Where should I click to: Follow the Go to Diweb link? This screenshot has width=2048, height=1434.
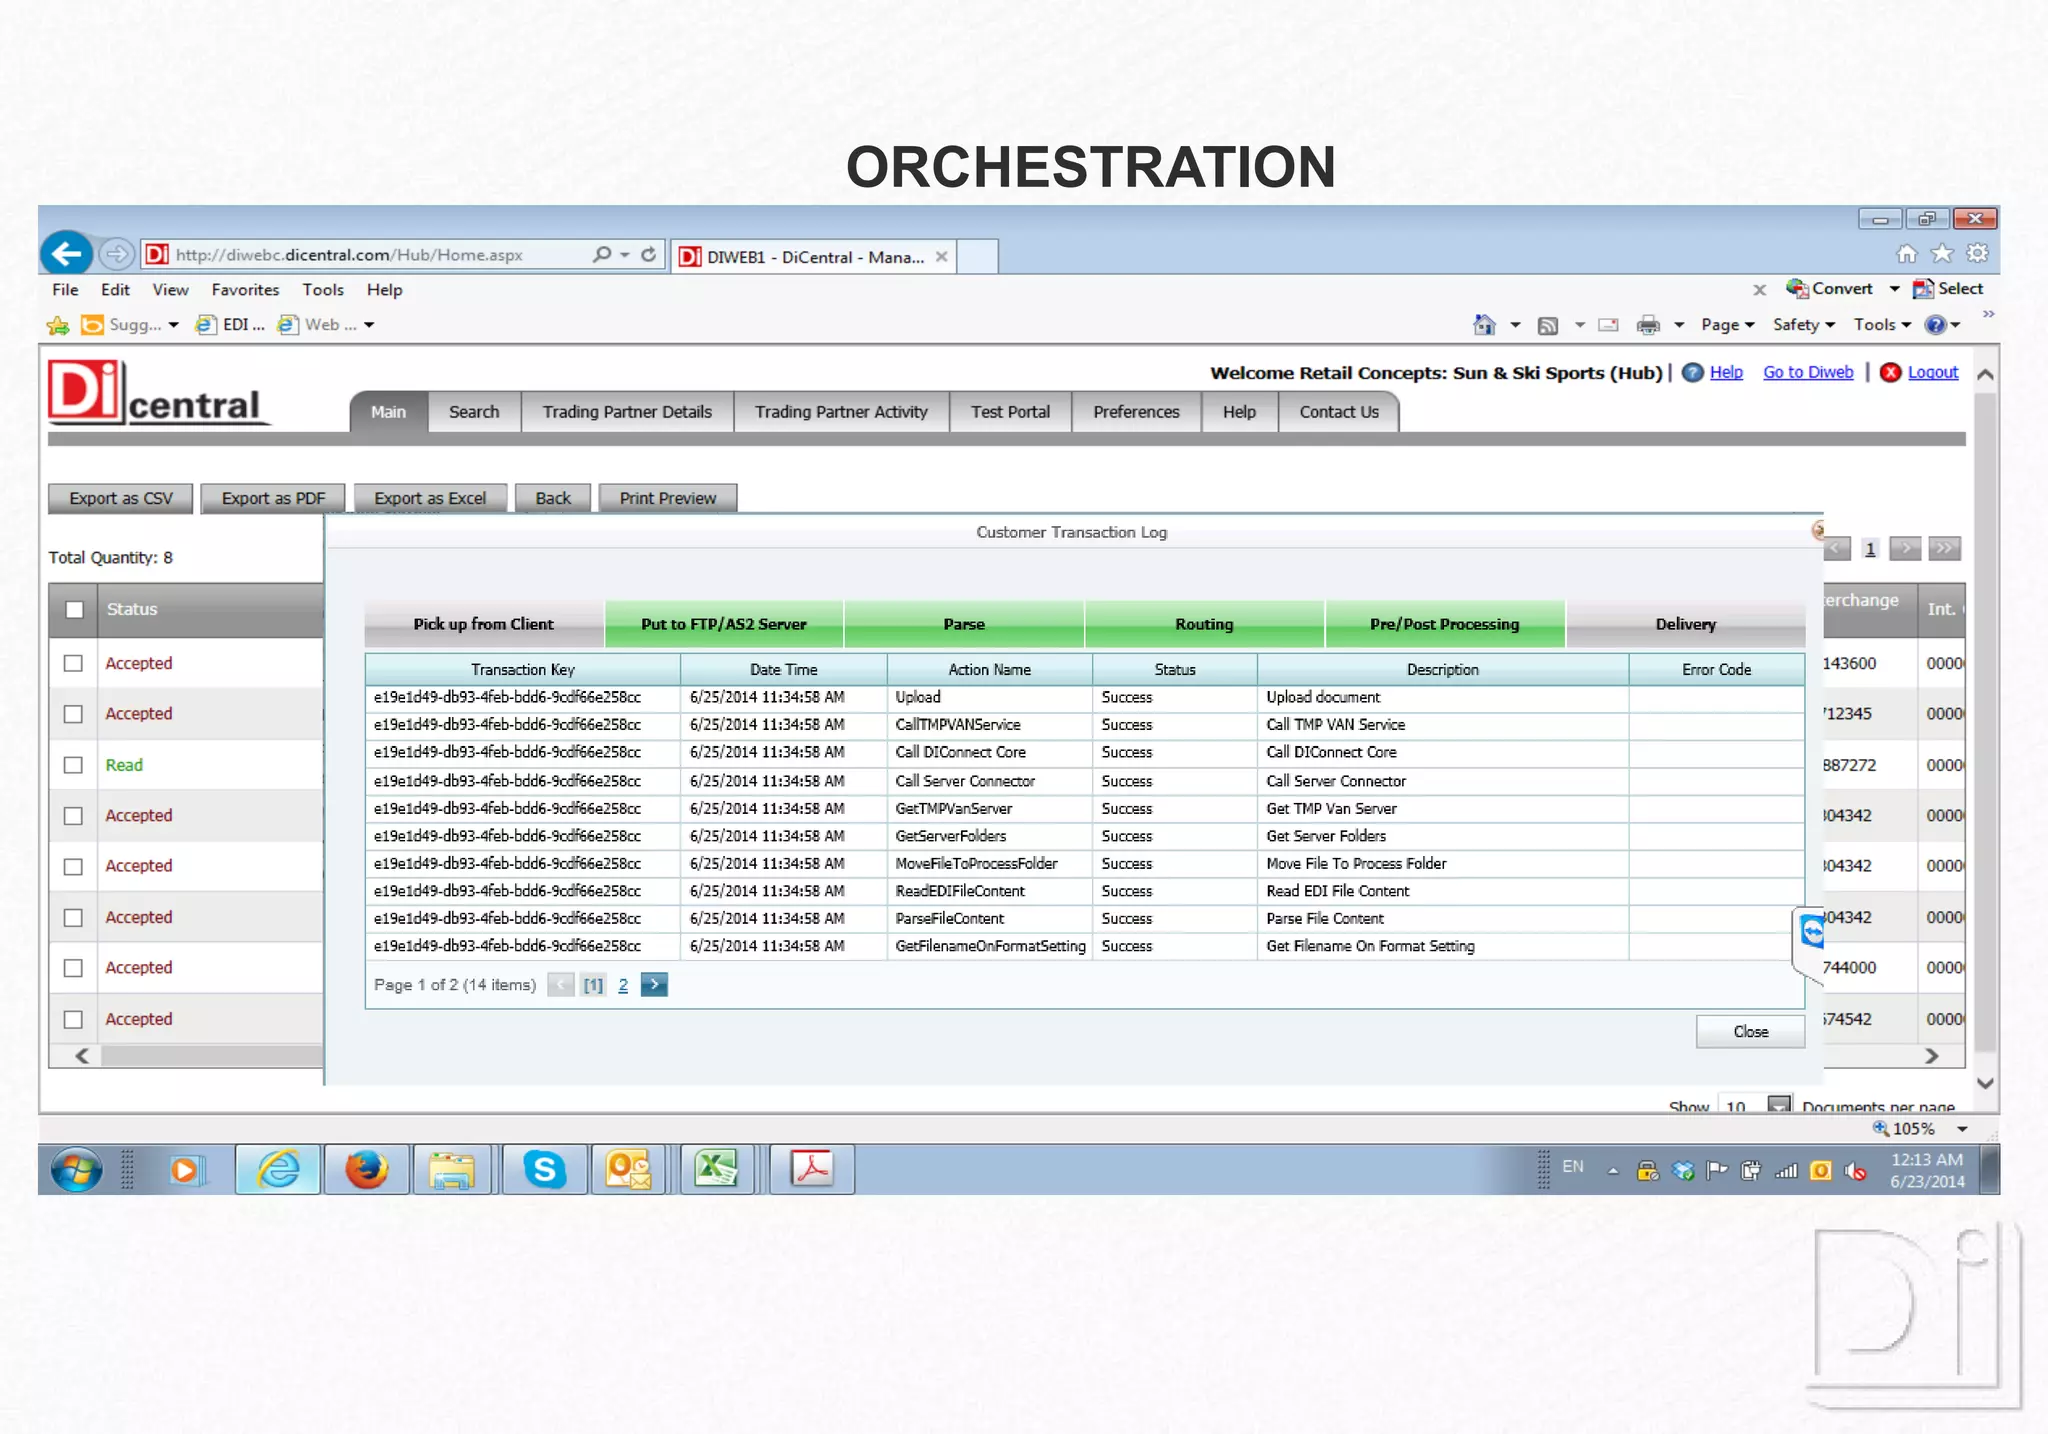tap(1808, 372)
